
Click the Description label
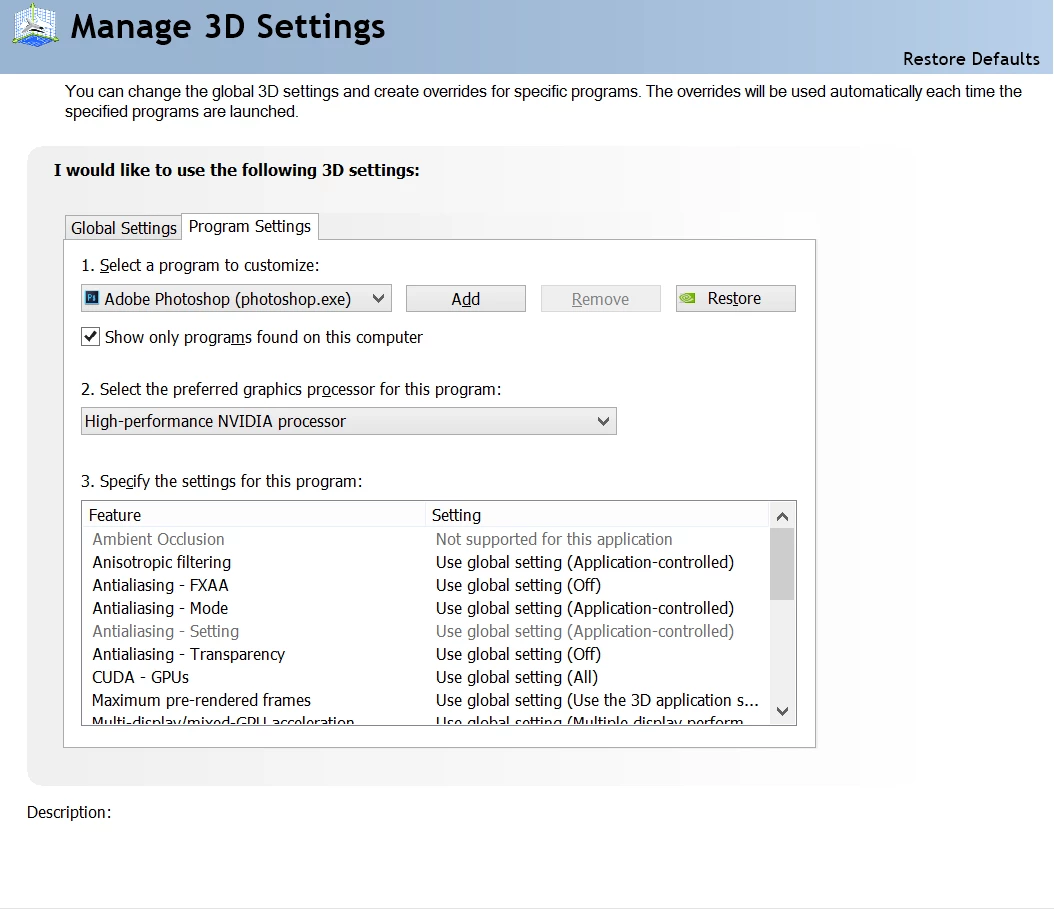69,812
